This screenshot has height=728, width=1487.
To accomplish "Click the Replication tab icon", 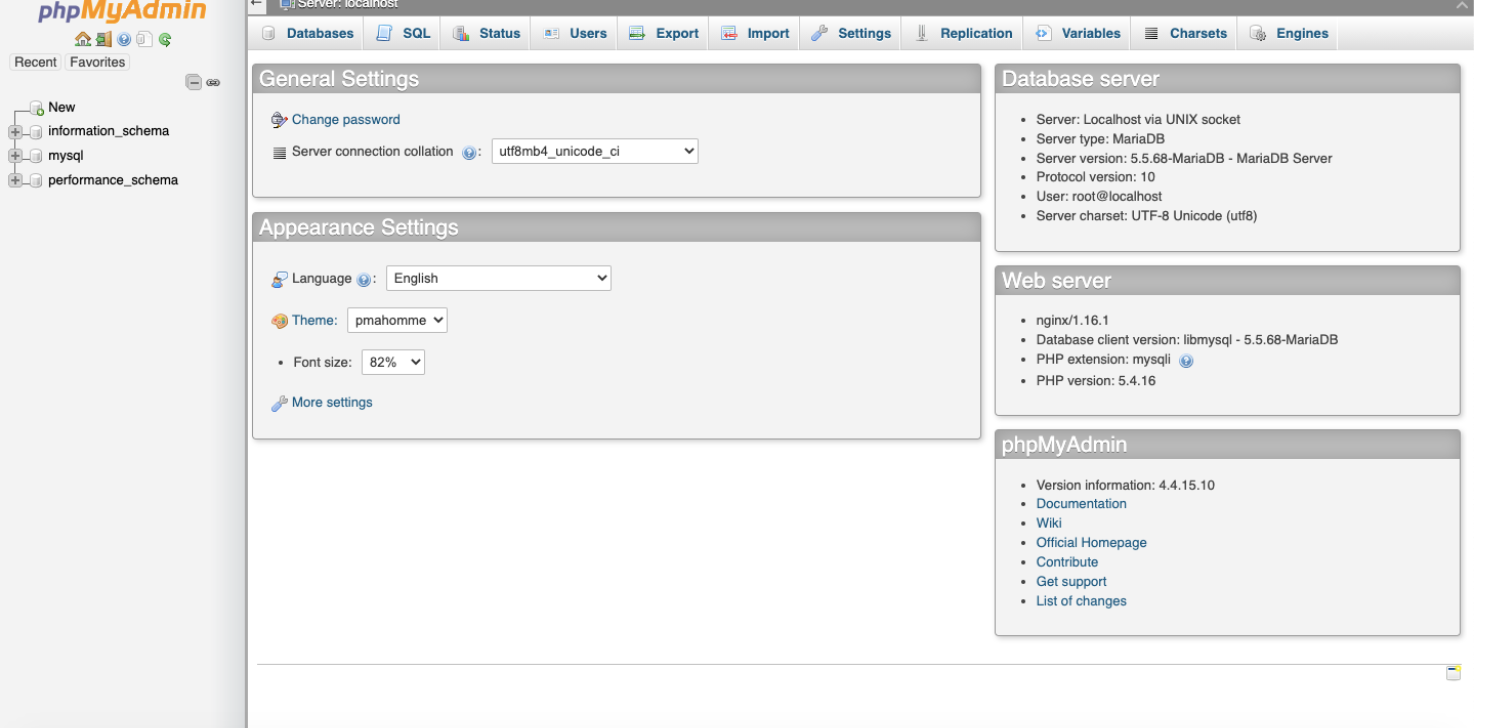I will pos(922,33).
